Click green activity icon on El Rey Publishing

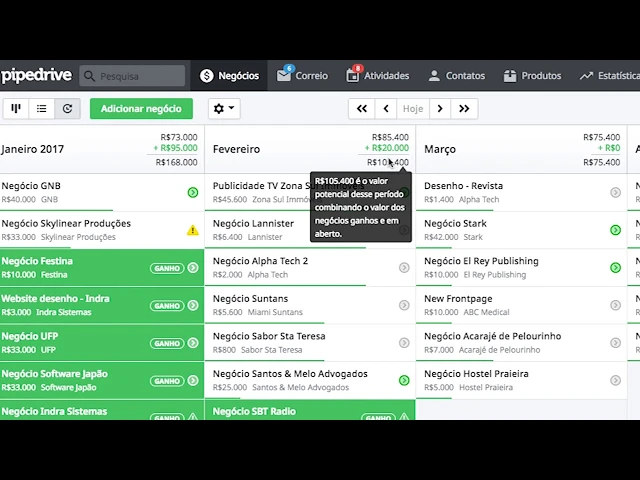616,268
